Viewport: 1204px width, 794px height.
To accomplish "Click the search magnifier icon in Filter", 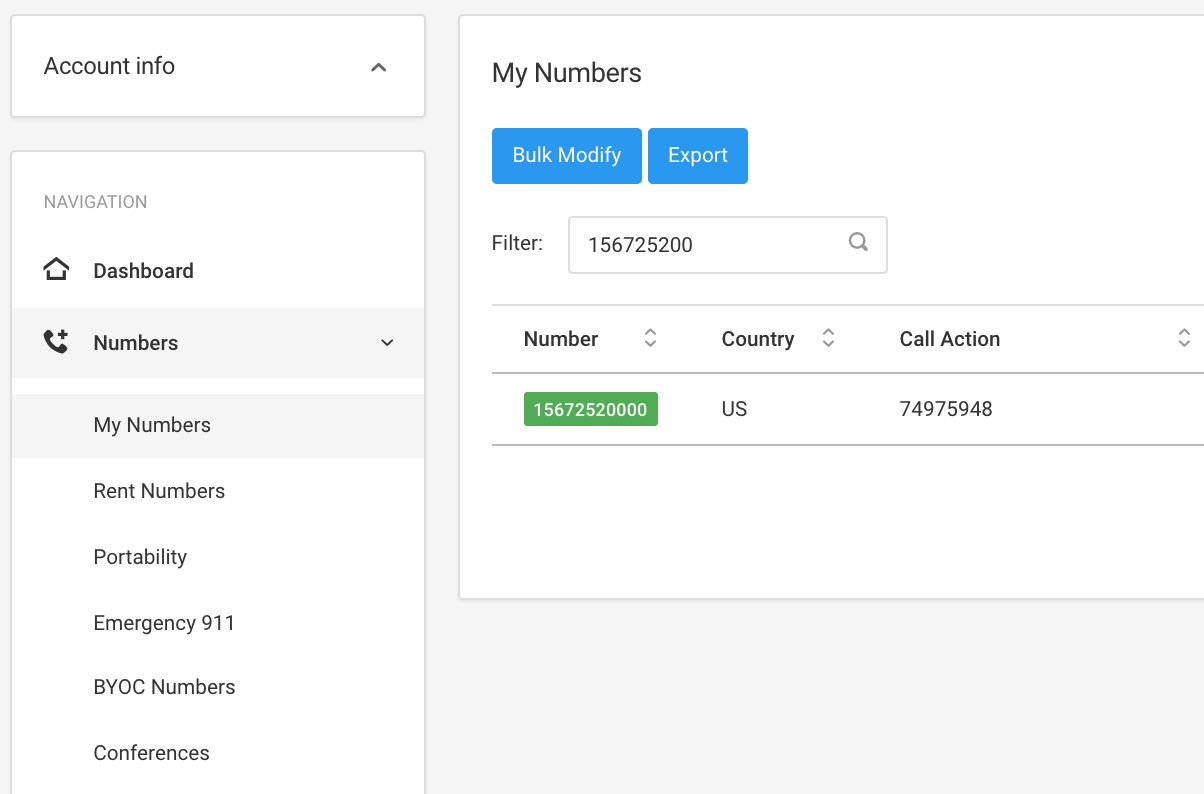I will tap(858, 242).
